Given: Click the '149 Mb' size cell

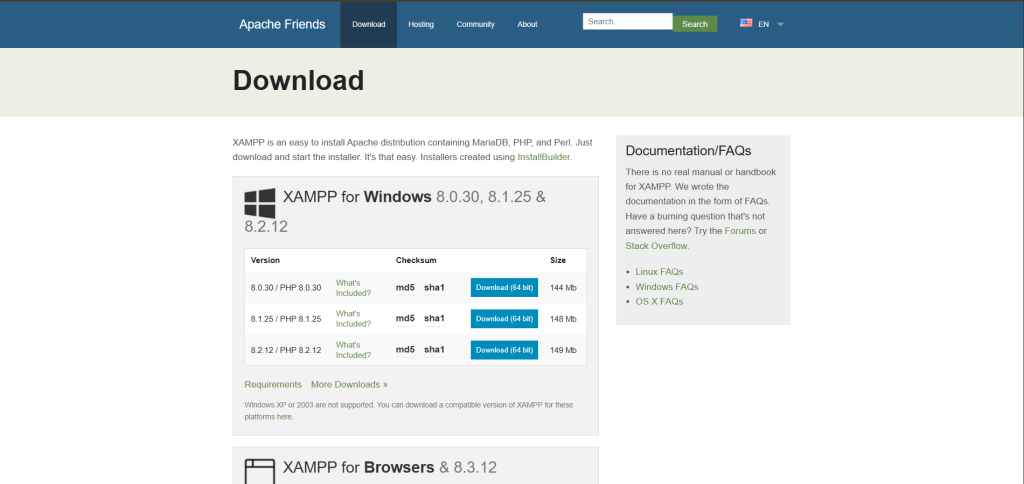Looking at the screenshot, I should pos(563,350).
